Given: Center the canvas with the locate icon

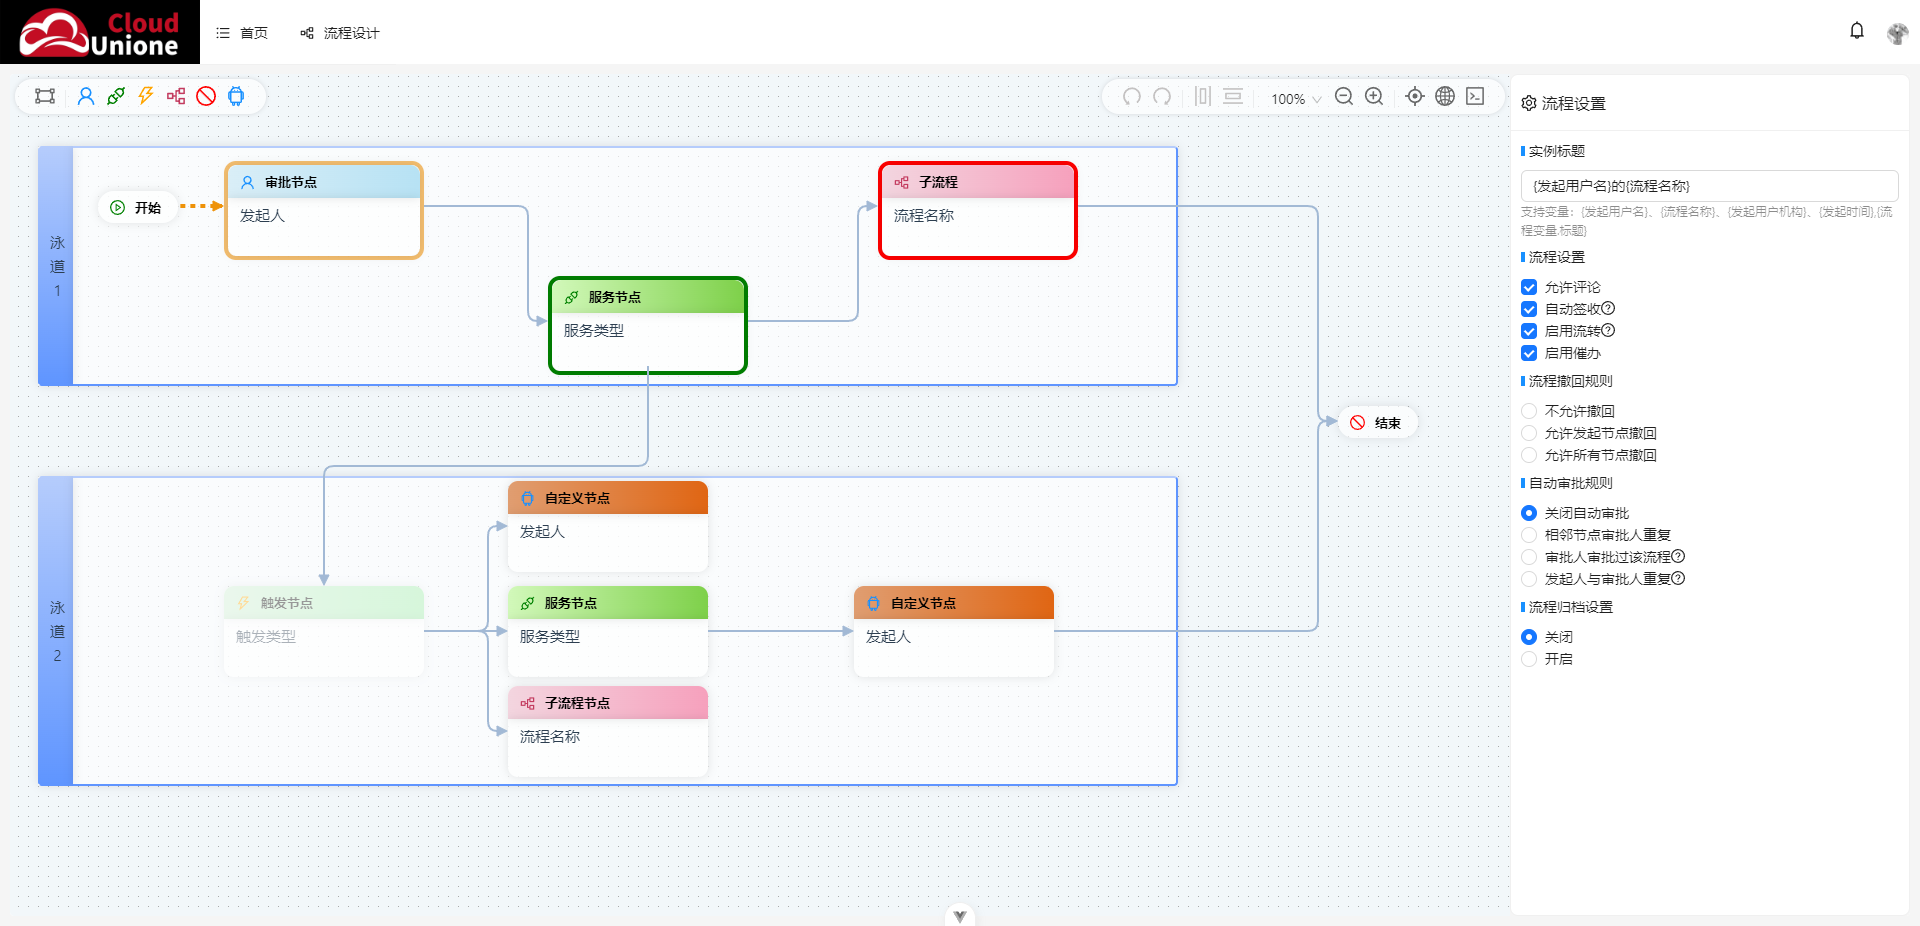Looking at the screenshot, I should (x=1415, y=96).
